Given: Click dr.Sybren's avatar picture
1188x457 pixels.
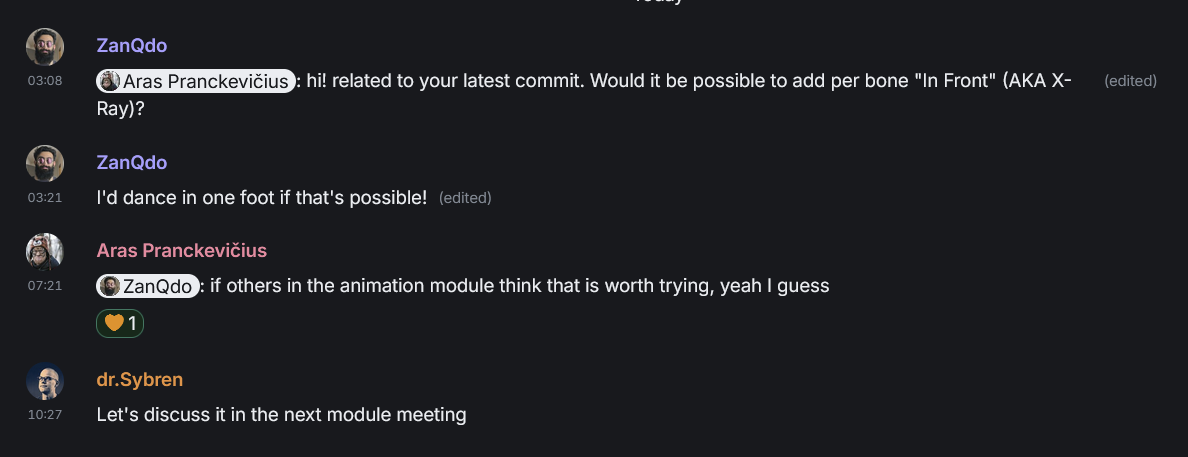Looking at the screenshot, I should [45, 380].
